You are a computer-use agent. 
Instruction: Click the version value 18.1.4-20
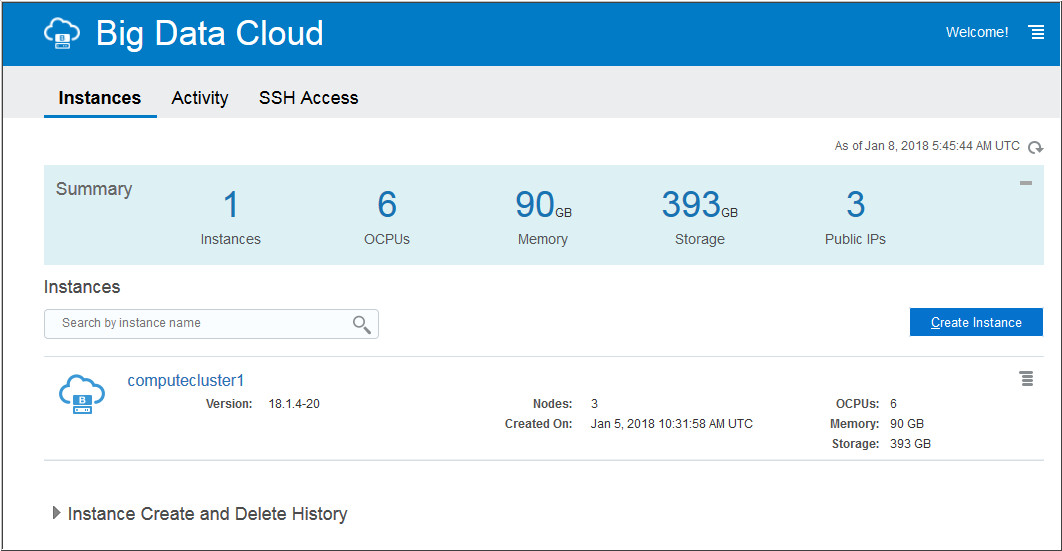click(294, 403)
